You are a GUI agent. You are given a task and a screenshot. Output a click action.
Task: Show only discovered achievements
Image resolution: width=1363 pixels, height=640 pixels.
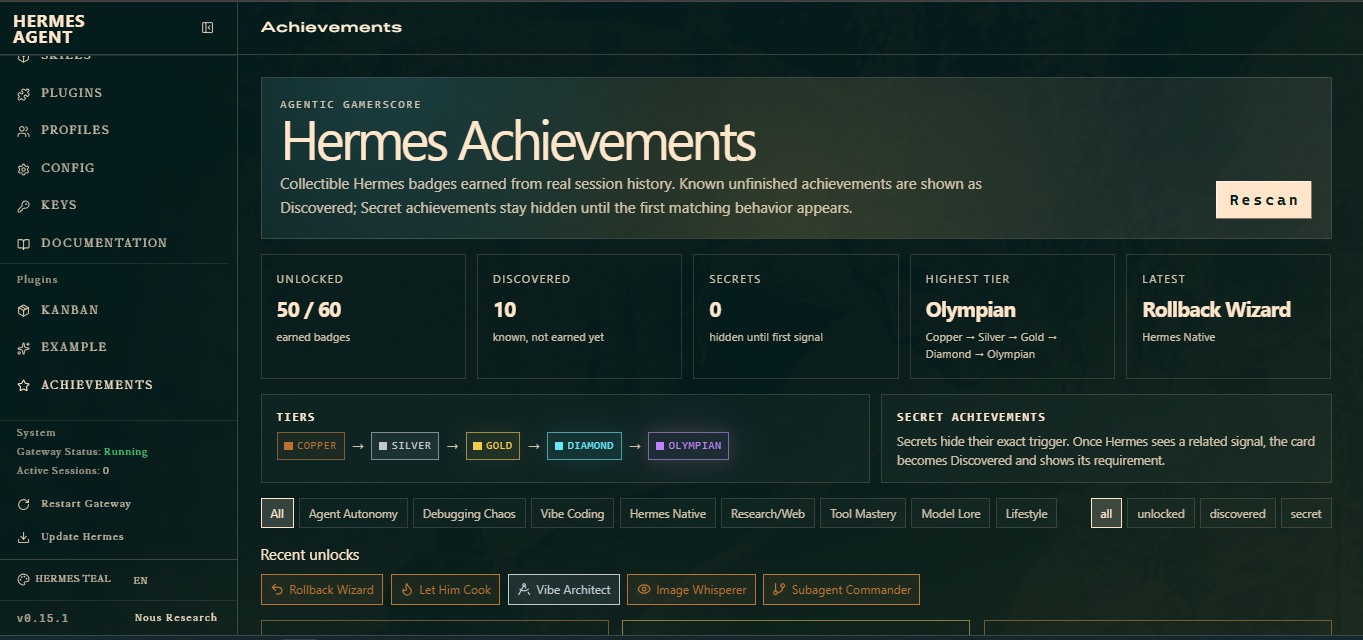point(1237,514)
